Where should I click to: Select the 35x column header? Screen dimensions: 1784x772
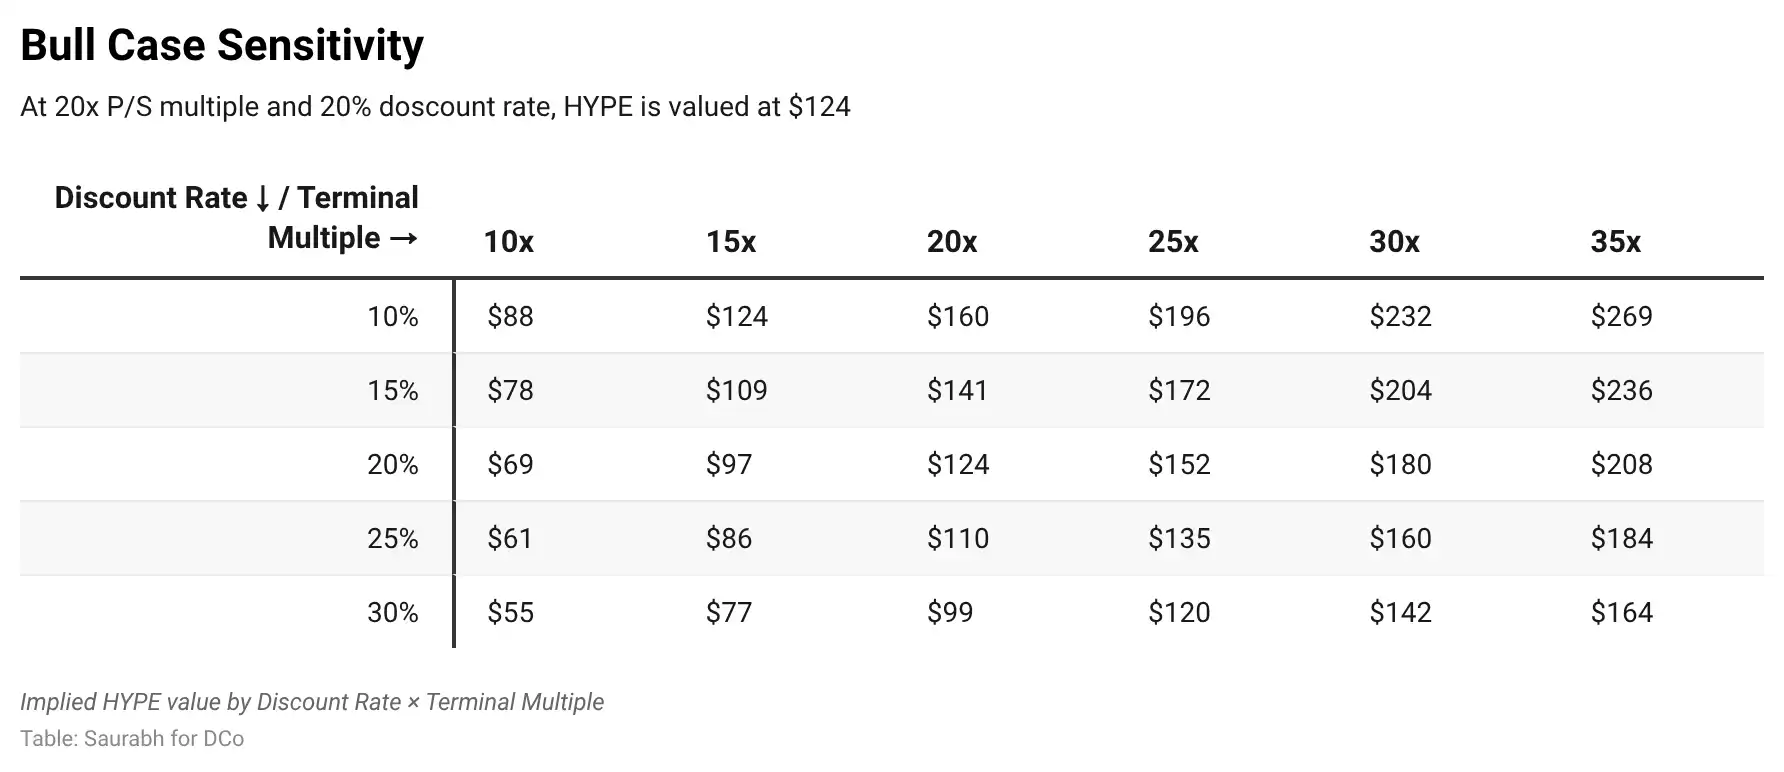coord(1616,242)
